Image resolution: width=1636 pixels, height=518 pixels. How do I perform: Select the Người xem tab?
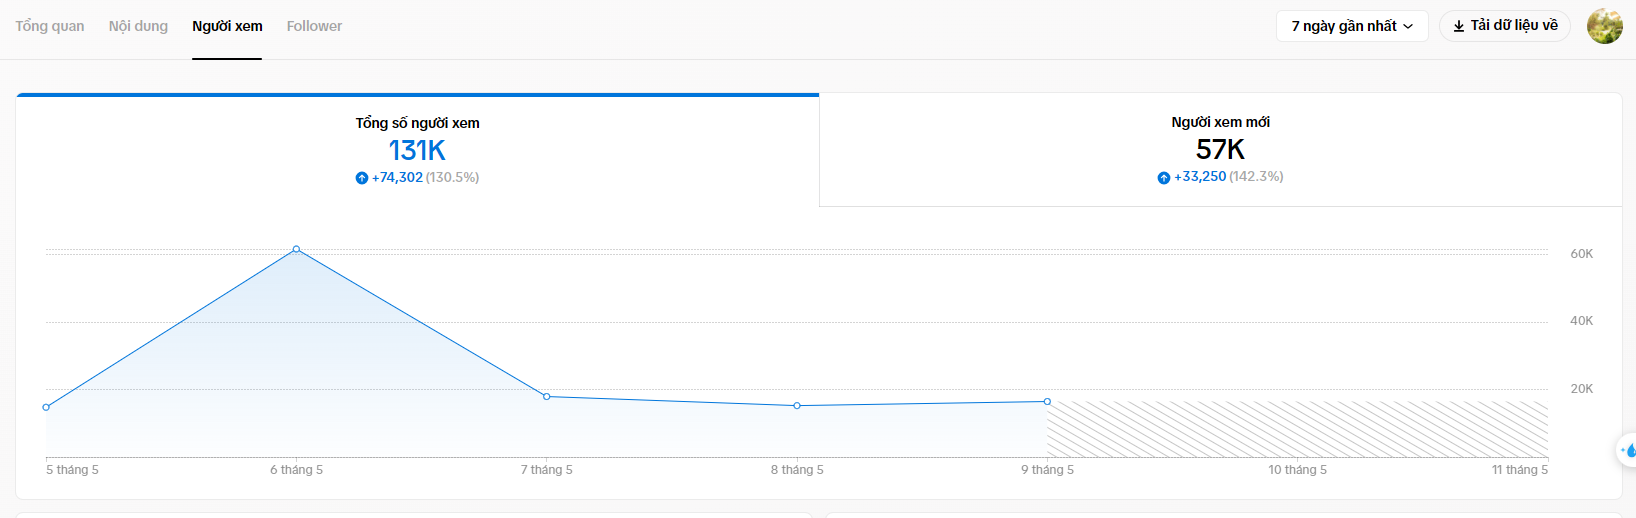point(227,26)
